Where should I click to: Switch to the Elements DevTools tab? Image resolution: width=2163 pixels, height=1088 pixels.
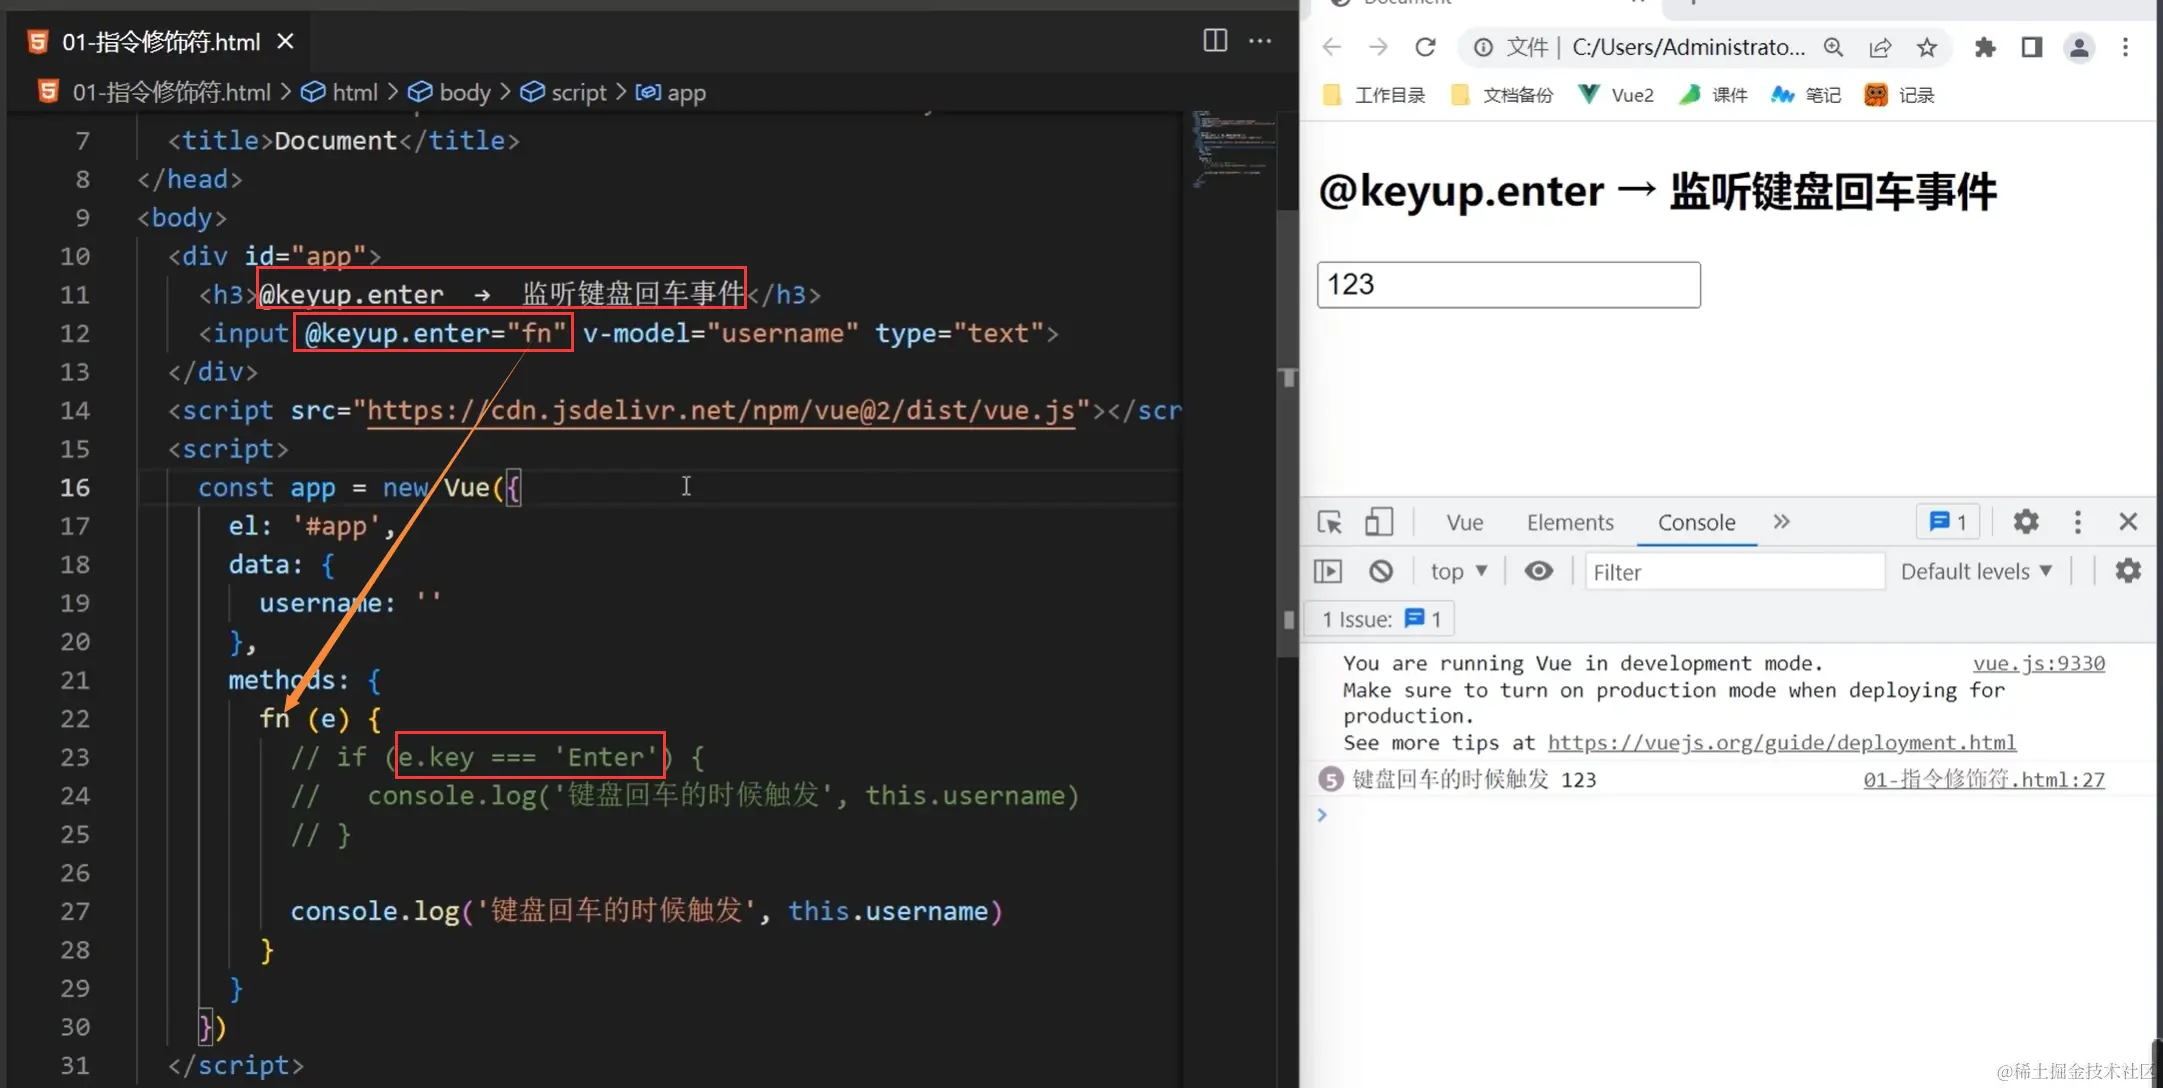(1570, 523)
